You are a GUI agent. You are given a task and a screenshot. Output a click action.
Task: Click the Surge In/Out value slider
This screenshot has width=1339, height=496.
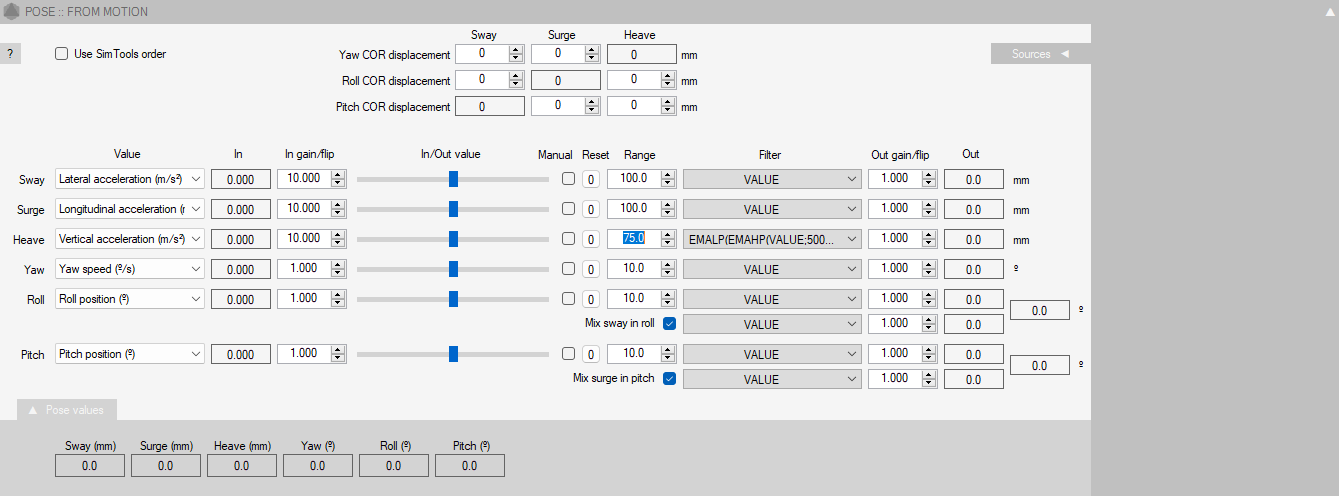click(x=453, y=210)
